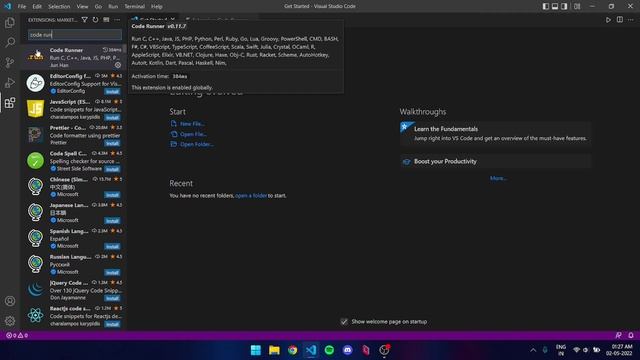Click the Run button in editor toolbar
Screen dimensions: 640x360
click(x=608, y=20)
